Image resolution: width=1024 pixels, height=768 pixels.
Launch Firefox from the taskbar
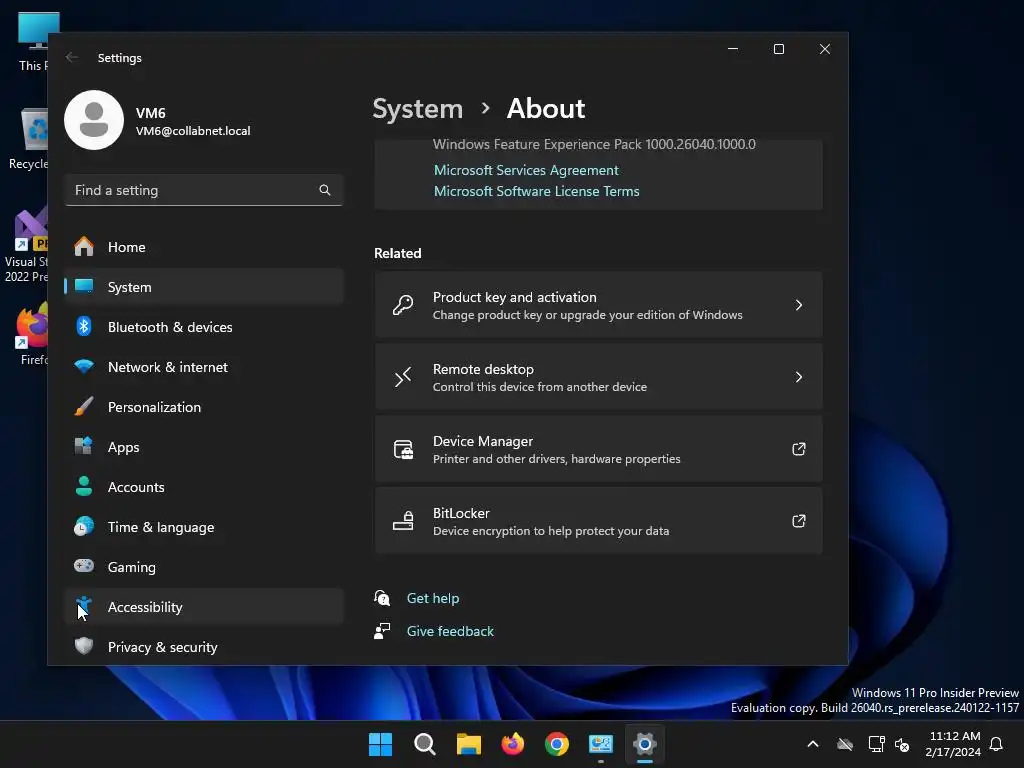coord(513,744)
